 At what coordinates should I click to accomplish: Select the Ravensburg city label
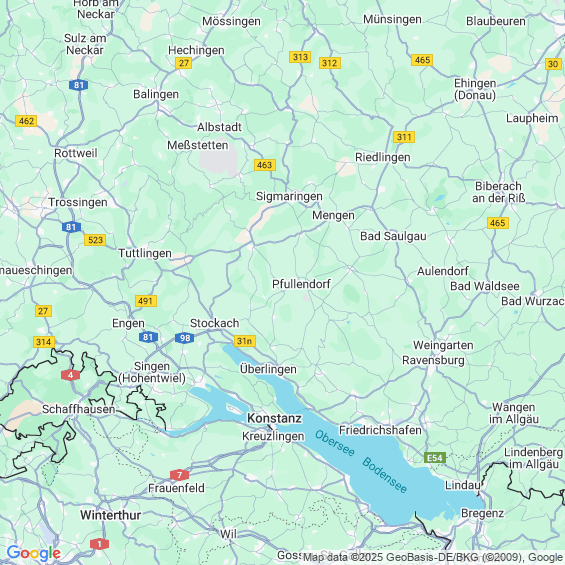point(433,360)
